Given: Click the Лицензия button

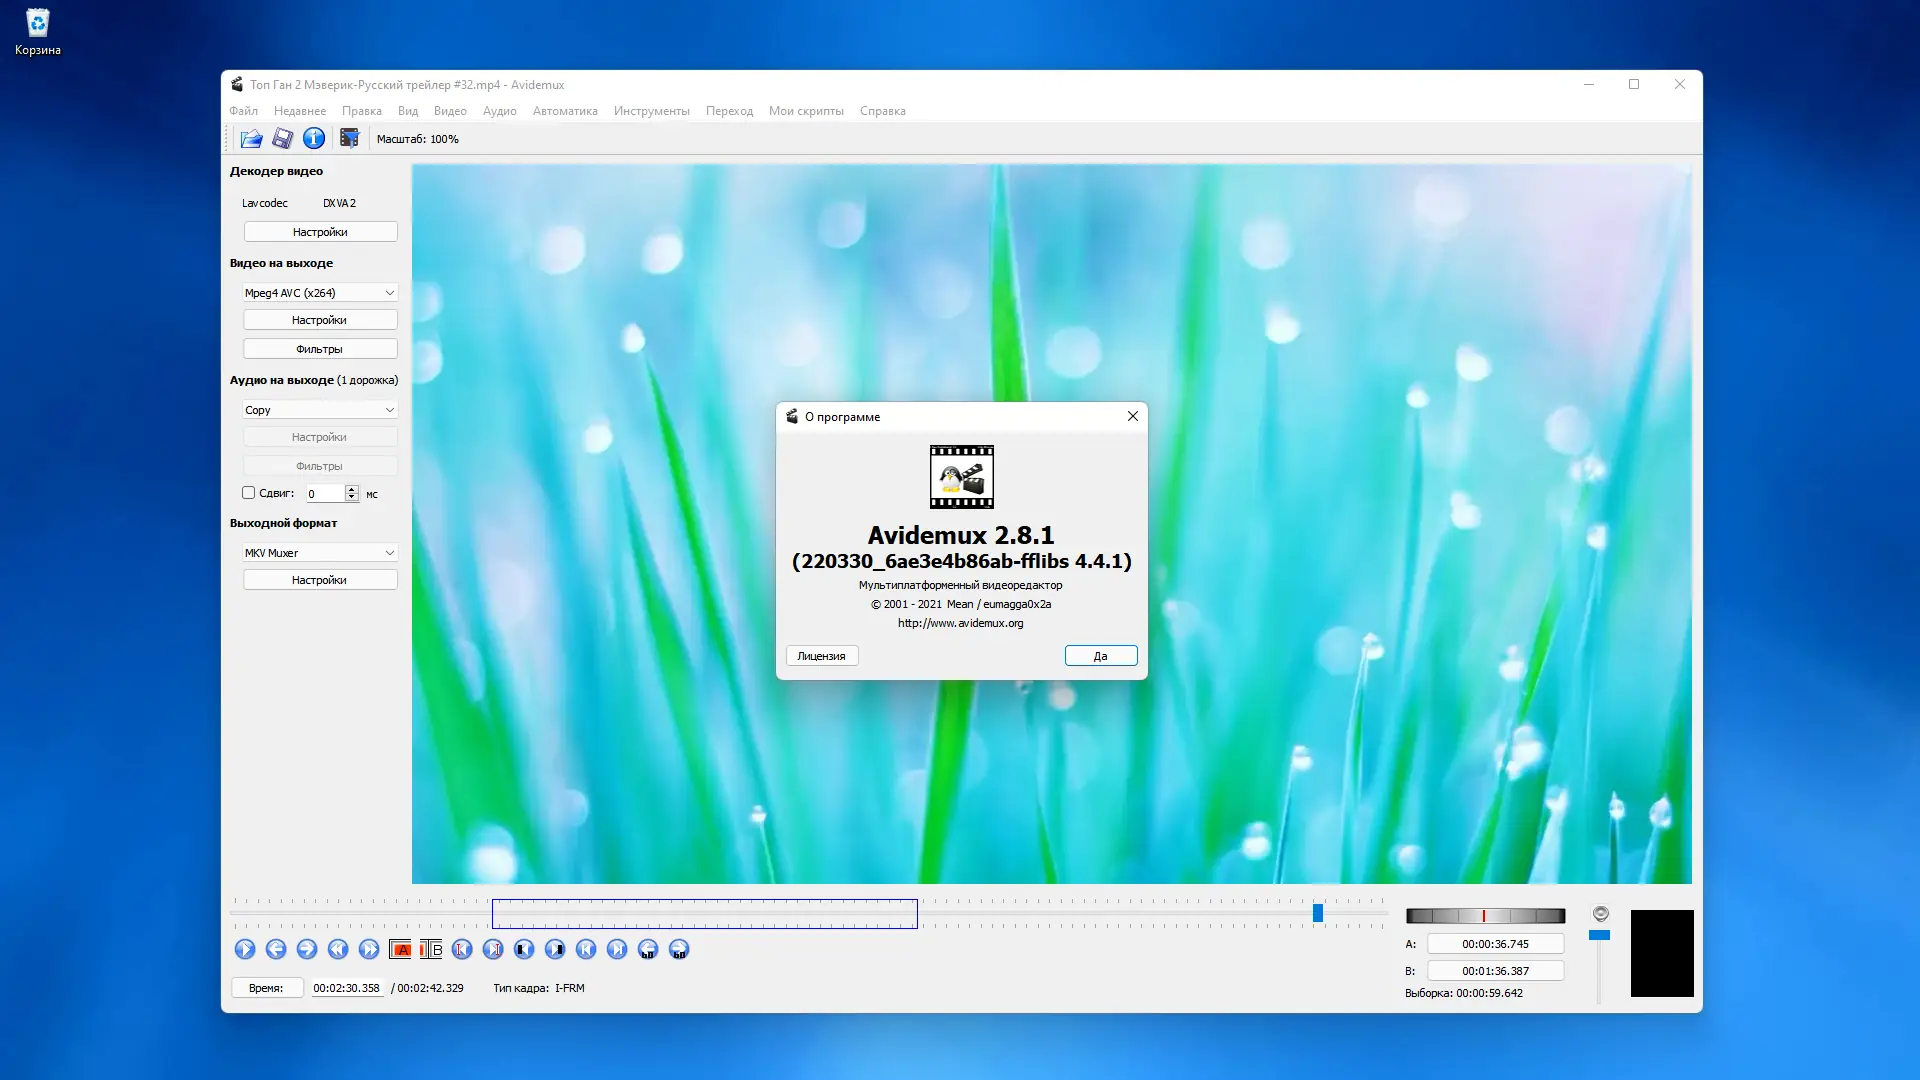Looking at the screenshot, I should [821, 656].
